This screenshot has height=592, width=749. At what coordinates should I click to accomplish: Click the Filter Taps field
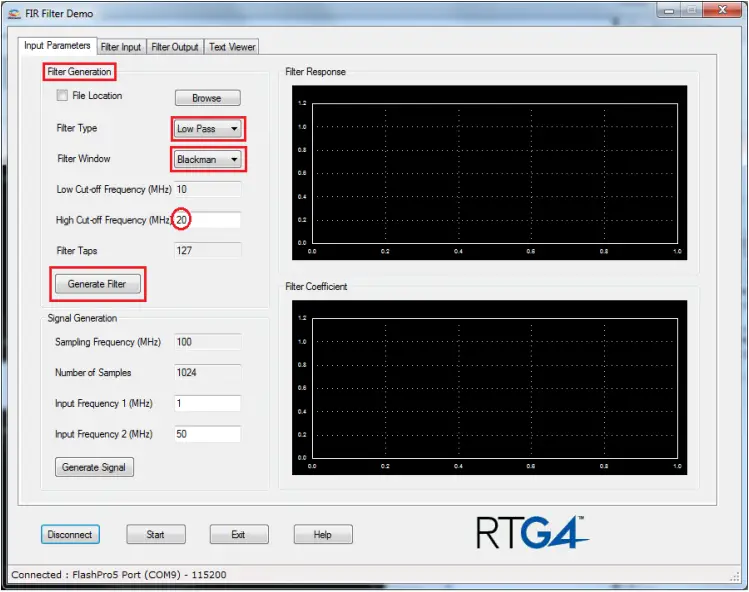click(x=208, y=250)
